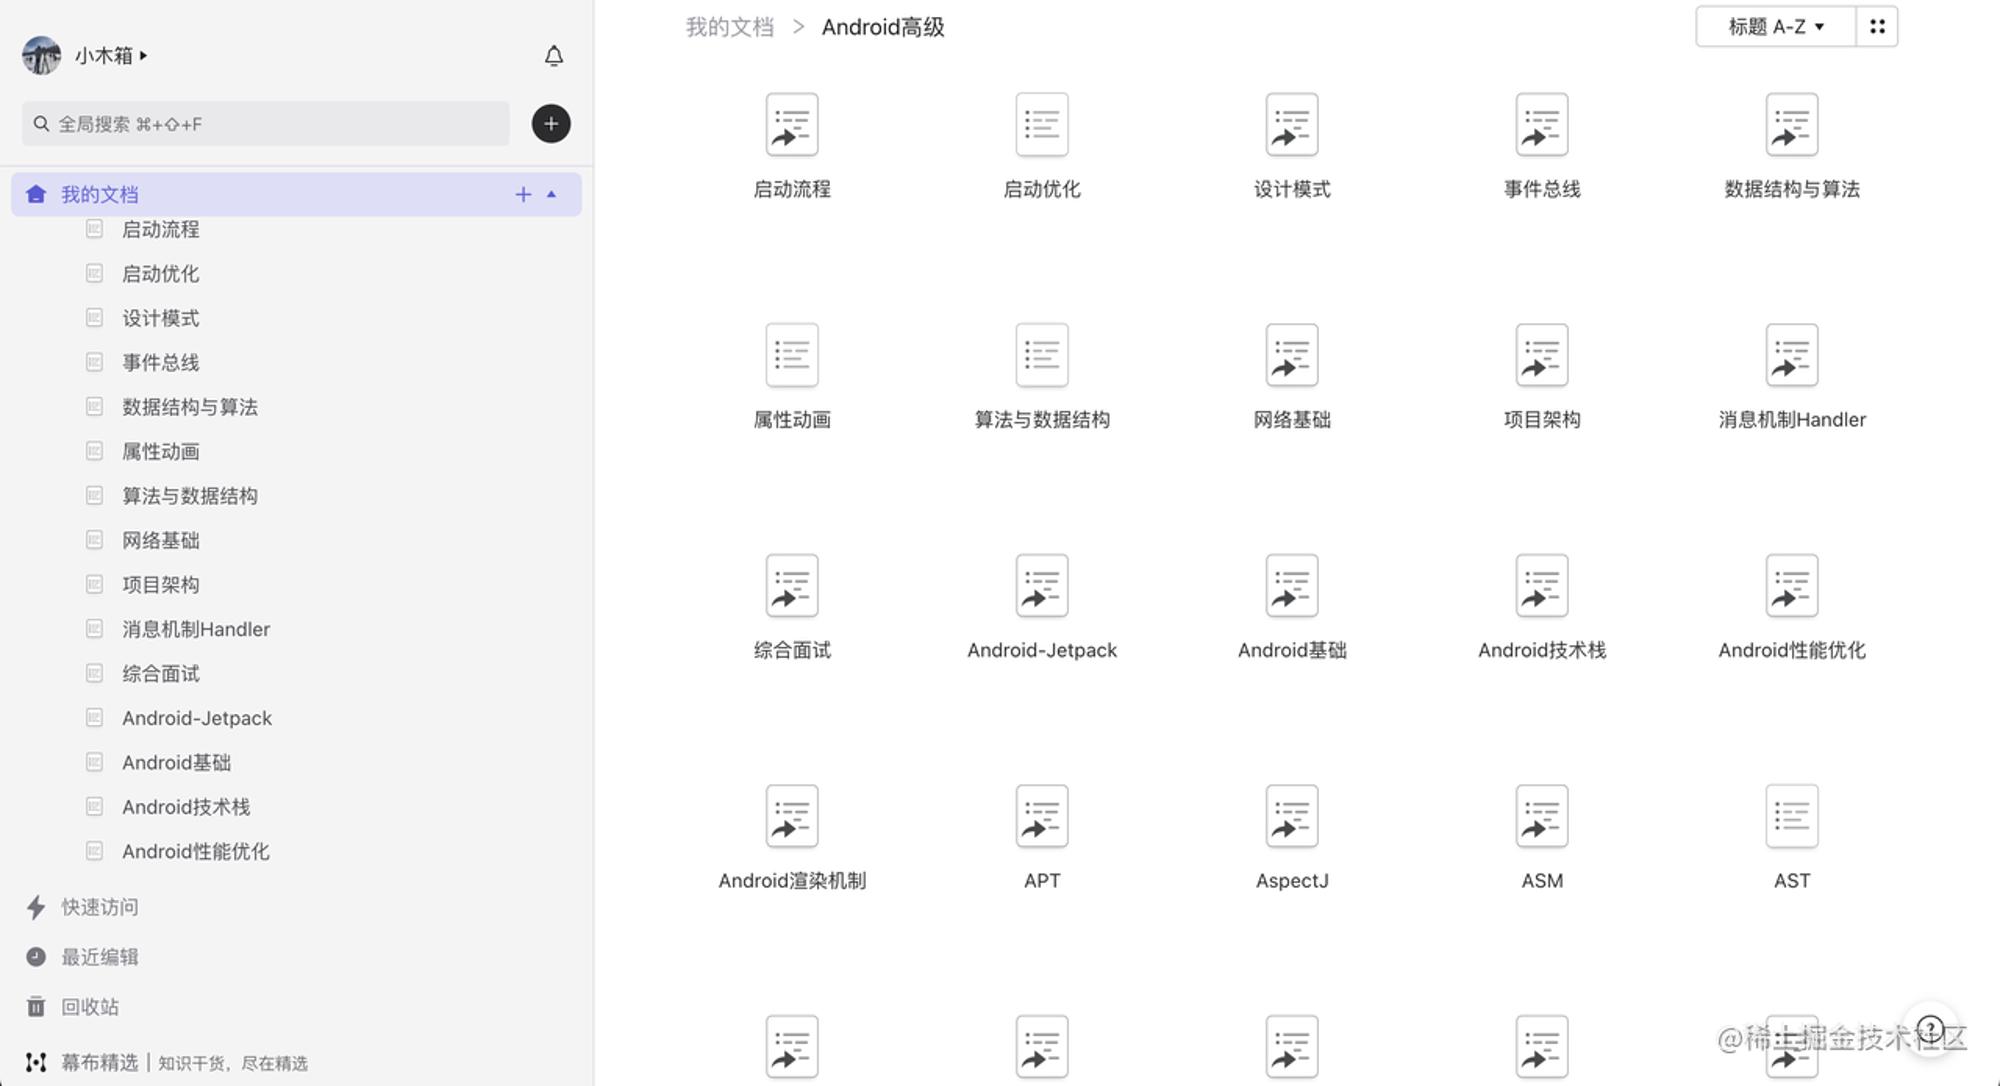Open the ASM document icon
Screen dimensions: 2000x1086
click(1542, 816)
